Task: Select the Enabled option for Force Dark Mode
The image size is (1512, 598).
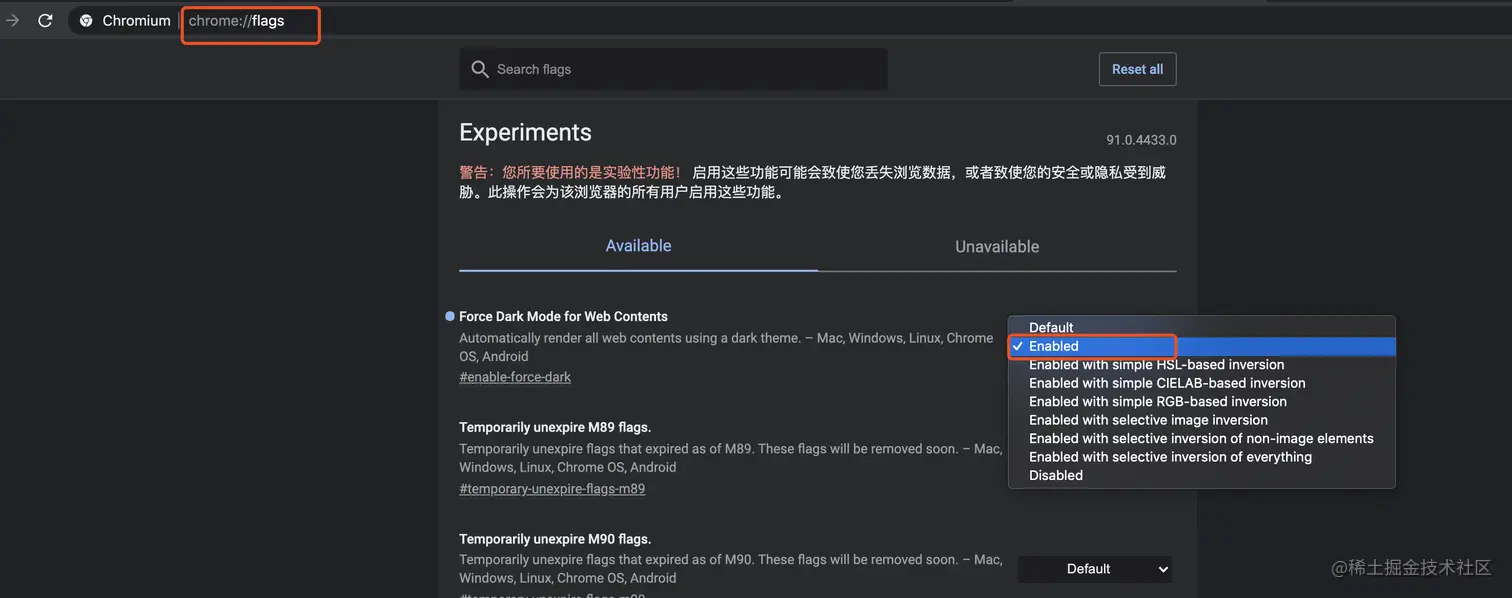Action: coord(1054,346)
